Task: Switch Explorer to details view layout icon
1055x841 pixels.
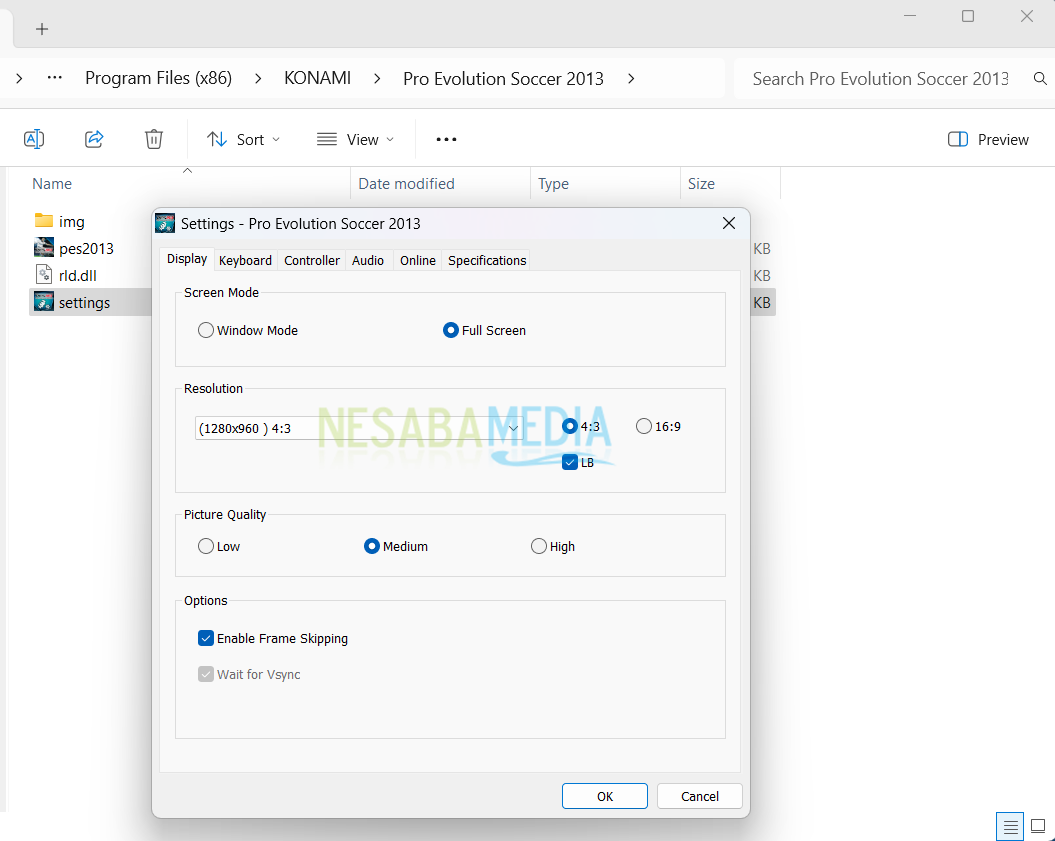Action: click(x=1010, y=826)
